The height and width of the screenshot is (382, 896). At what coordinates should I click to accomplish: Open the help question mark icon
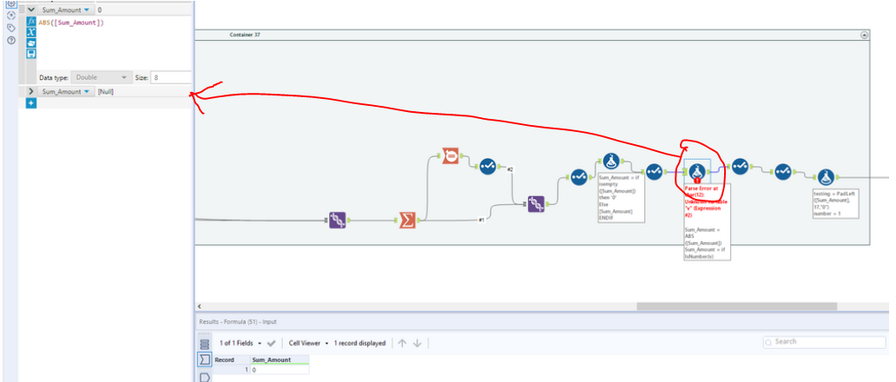tap(11, 40)
